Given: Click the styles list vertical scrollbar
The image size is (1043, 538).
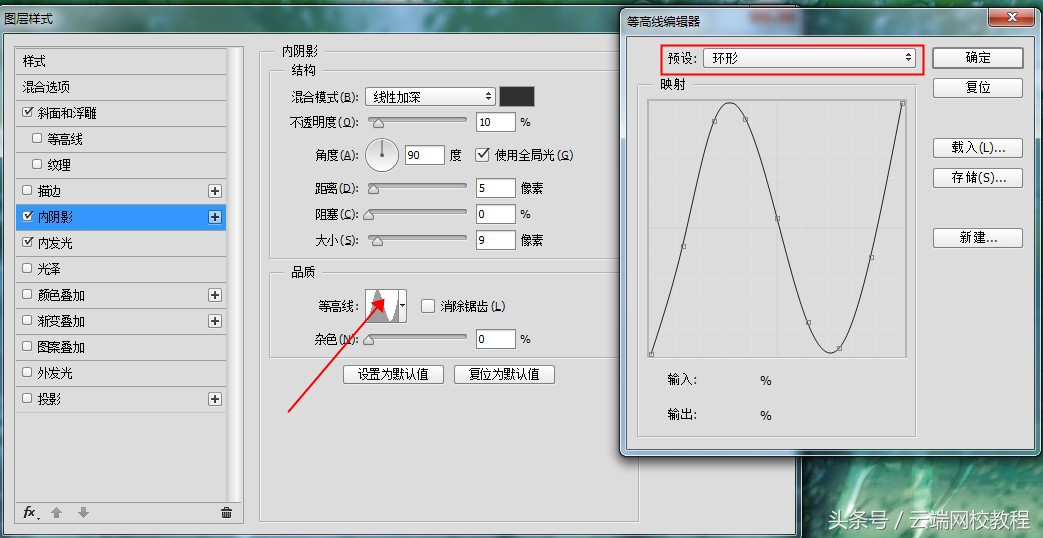Looking at the screenshot, I should pos(235,273).
